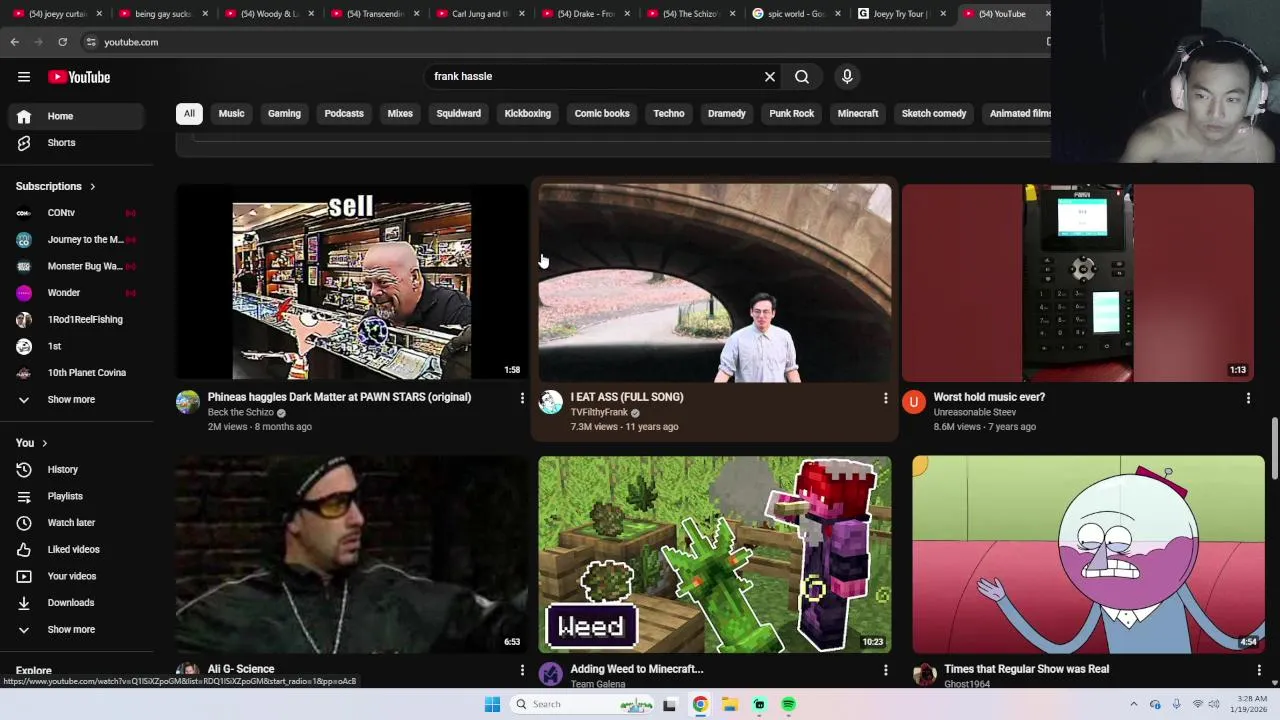Start voice search with the microphone icon
The height and width of the screenshot is (720, 1280).
point(847,76)
